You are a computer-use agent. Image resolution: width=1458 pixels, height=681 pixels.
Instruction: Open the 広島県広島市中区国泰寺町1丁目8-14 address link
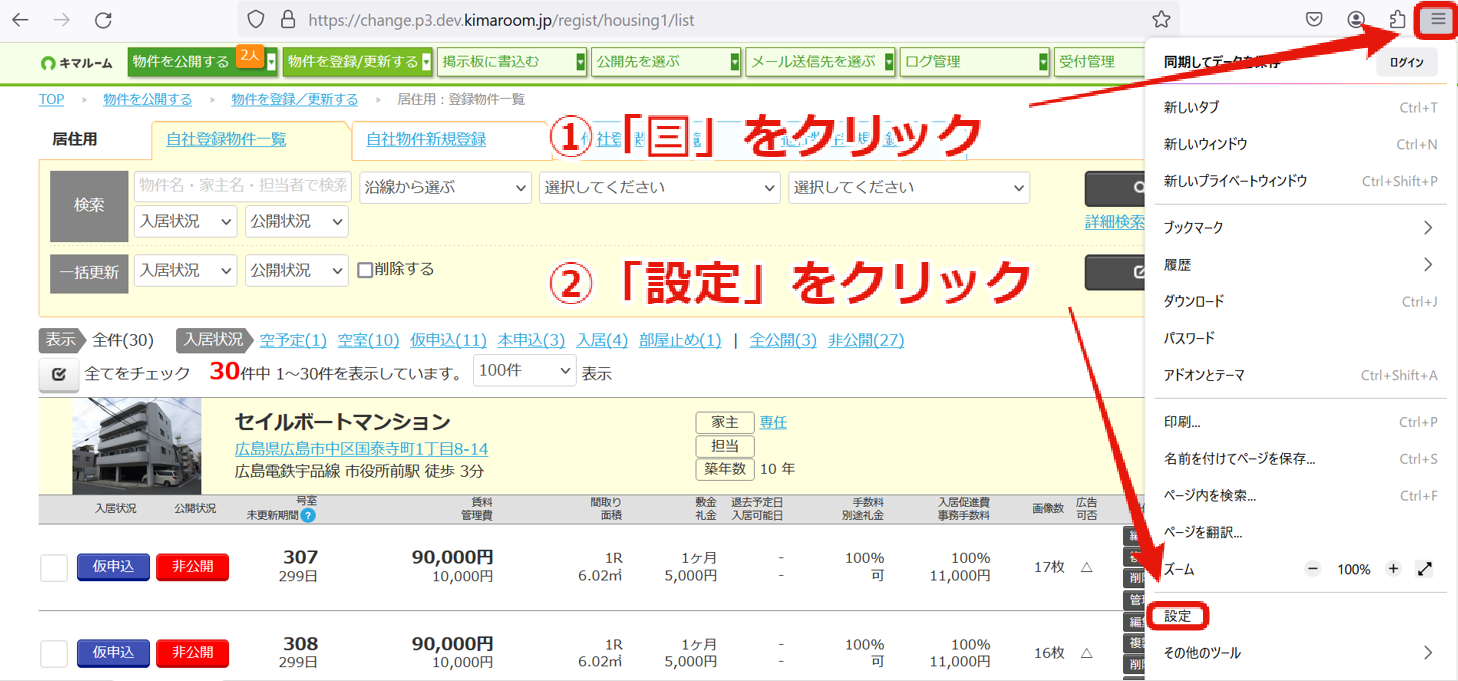pyautogui.click(x=361, y=449)
